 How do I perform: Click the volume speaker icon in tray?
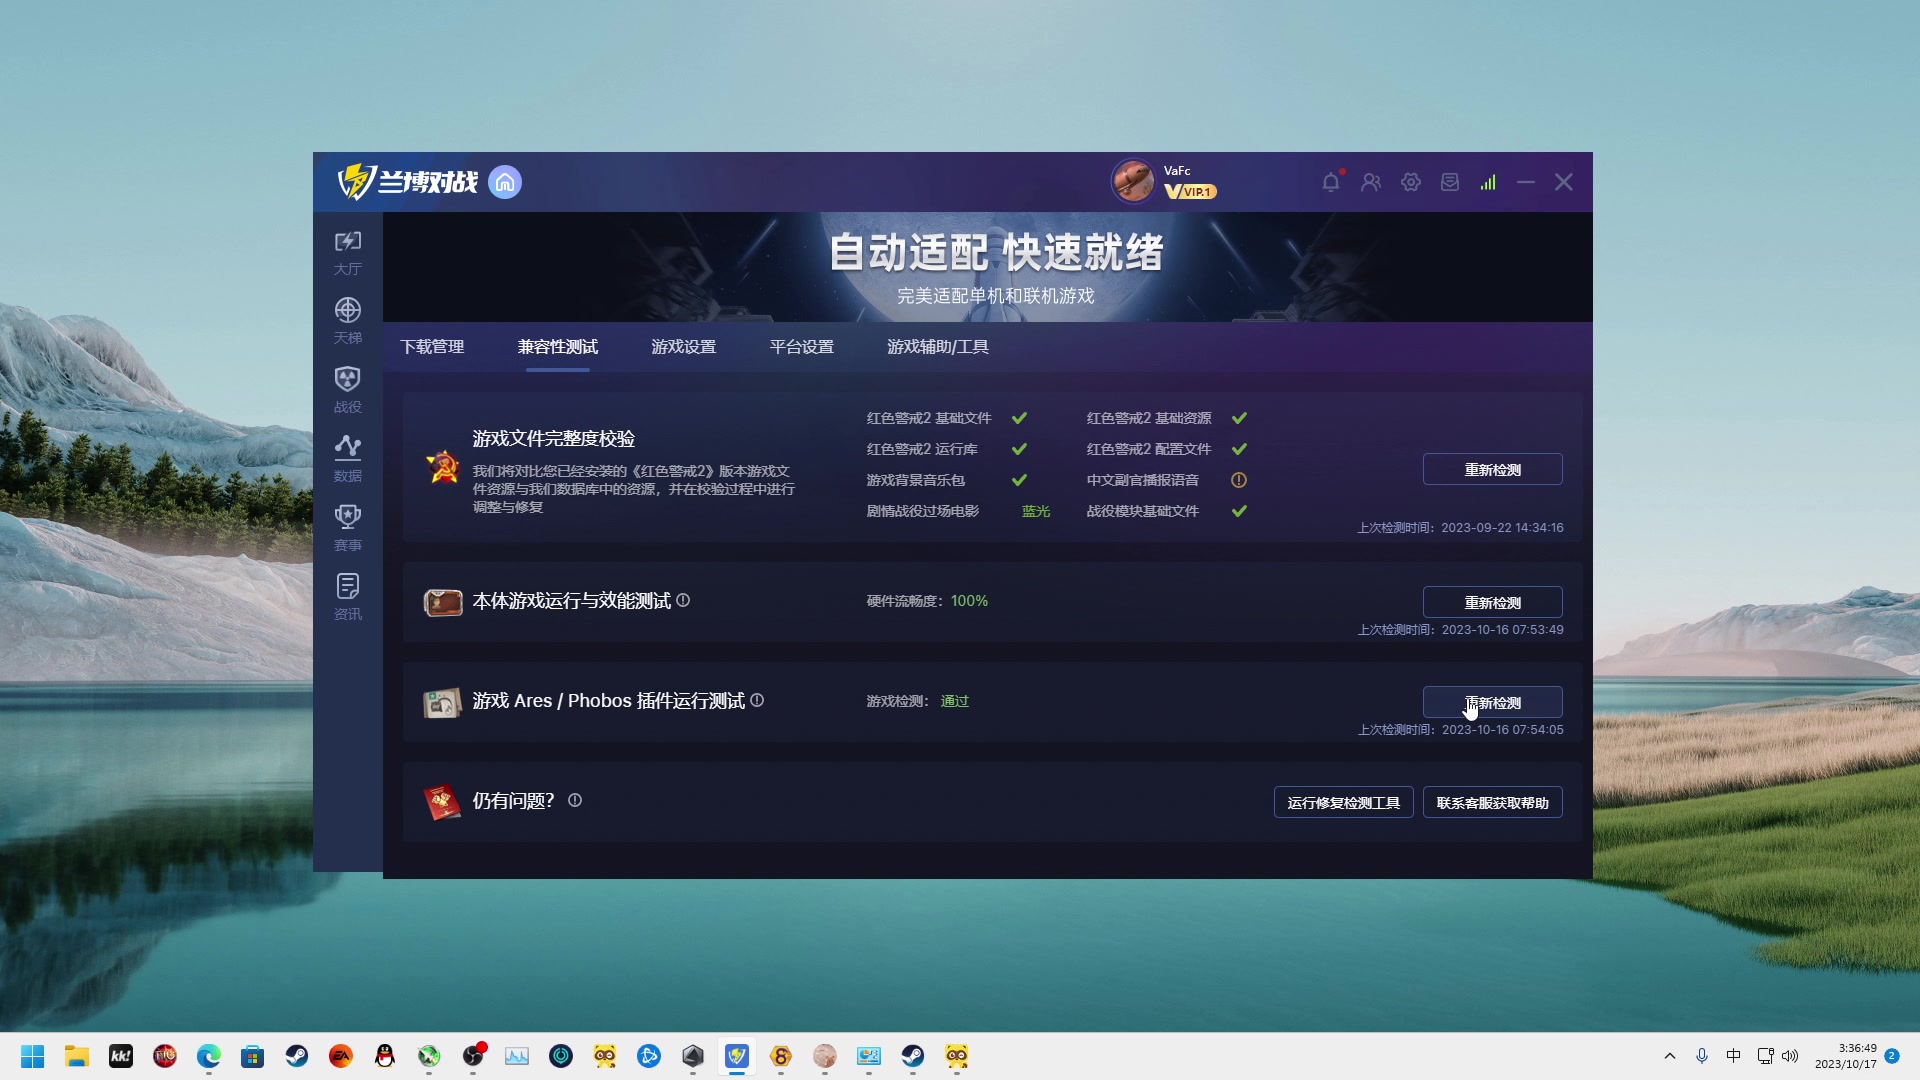(1790, 1056)
